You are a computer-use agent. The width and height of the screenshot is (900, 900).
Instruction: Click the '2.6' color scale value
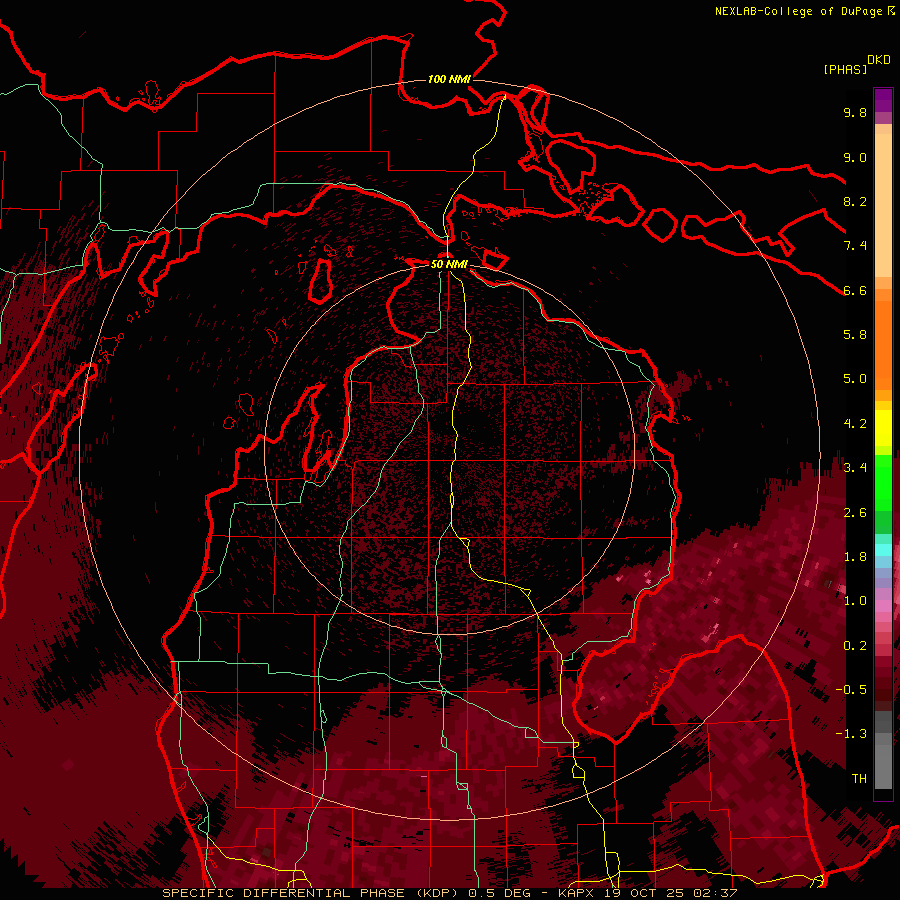(x=855, y=513)
